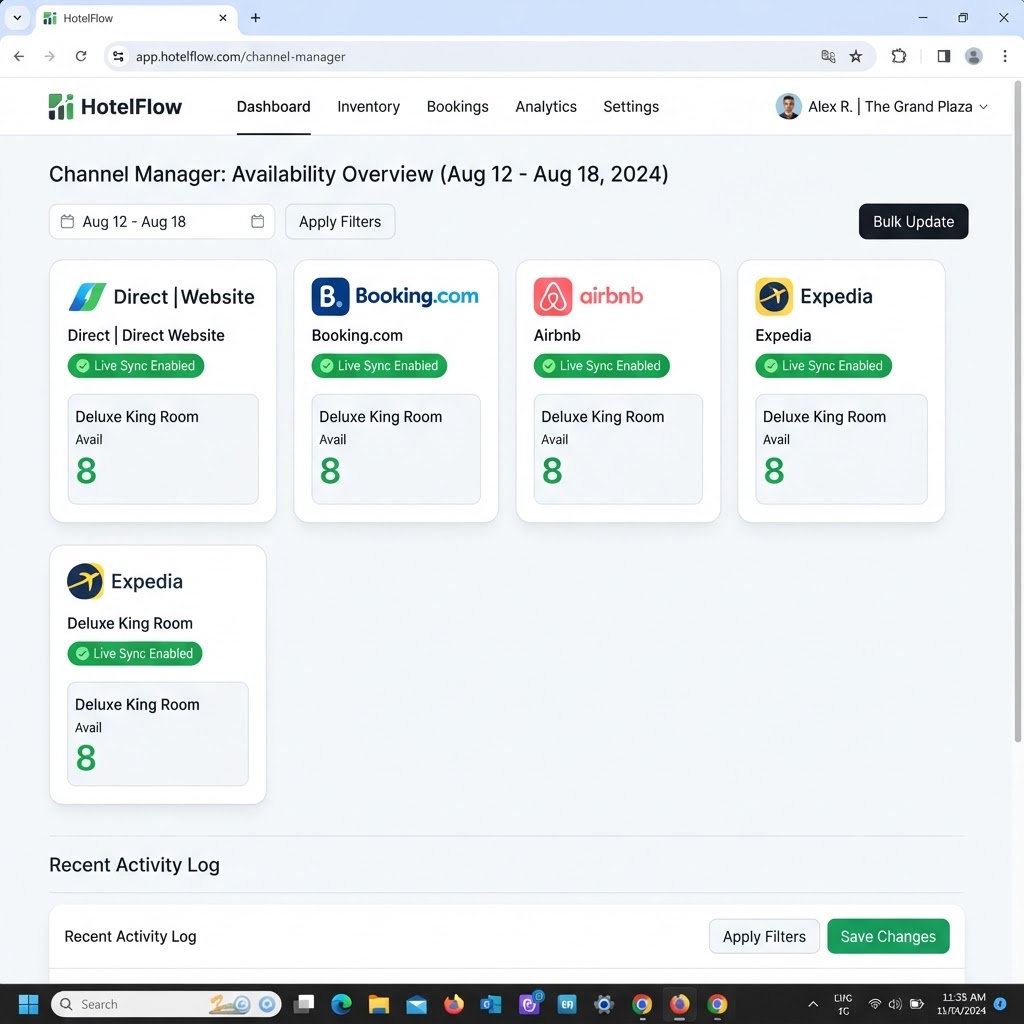Click the Booking.com logo icon

[x=330, y=296]
